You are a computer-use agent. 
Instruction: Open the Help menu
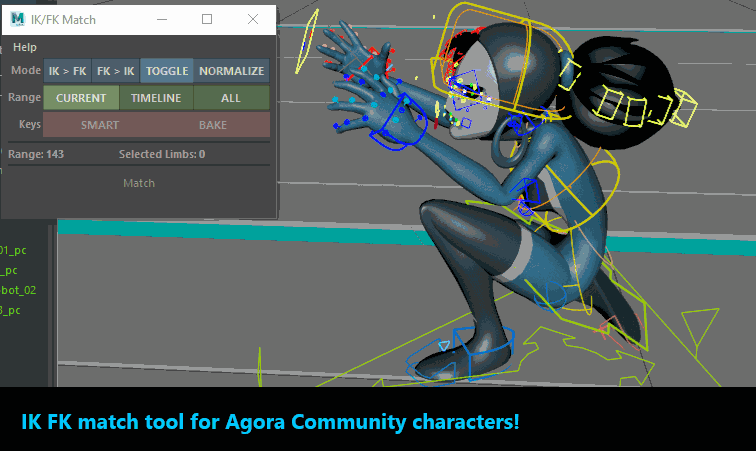click(x=25, y=47)
